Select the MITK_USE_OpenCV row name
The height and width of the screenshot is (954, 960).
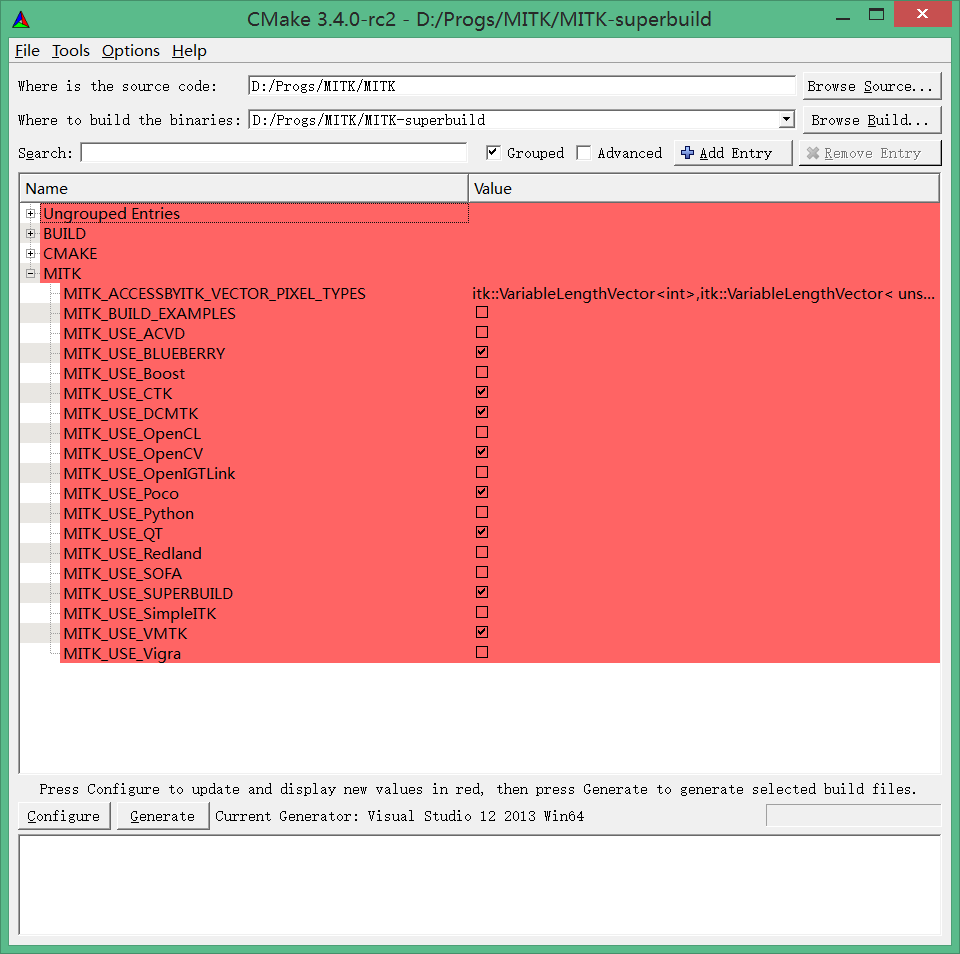tap(133, 454)
